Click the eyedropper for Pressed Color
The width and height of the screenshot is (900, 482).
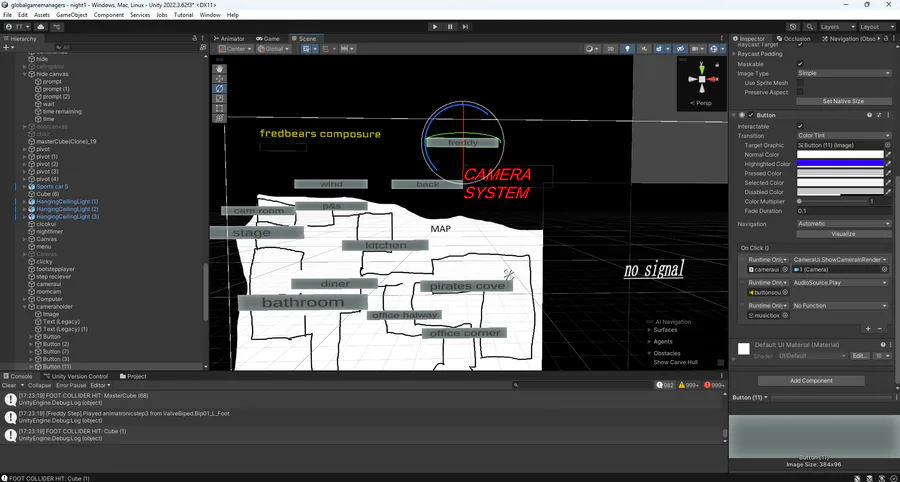(x=889, y=173)
